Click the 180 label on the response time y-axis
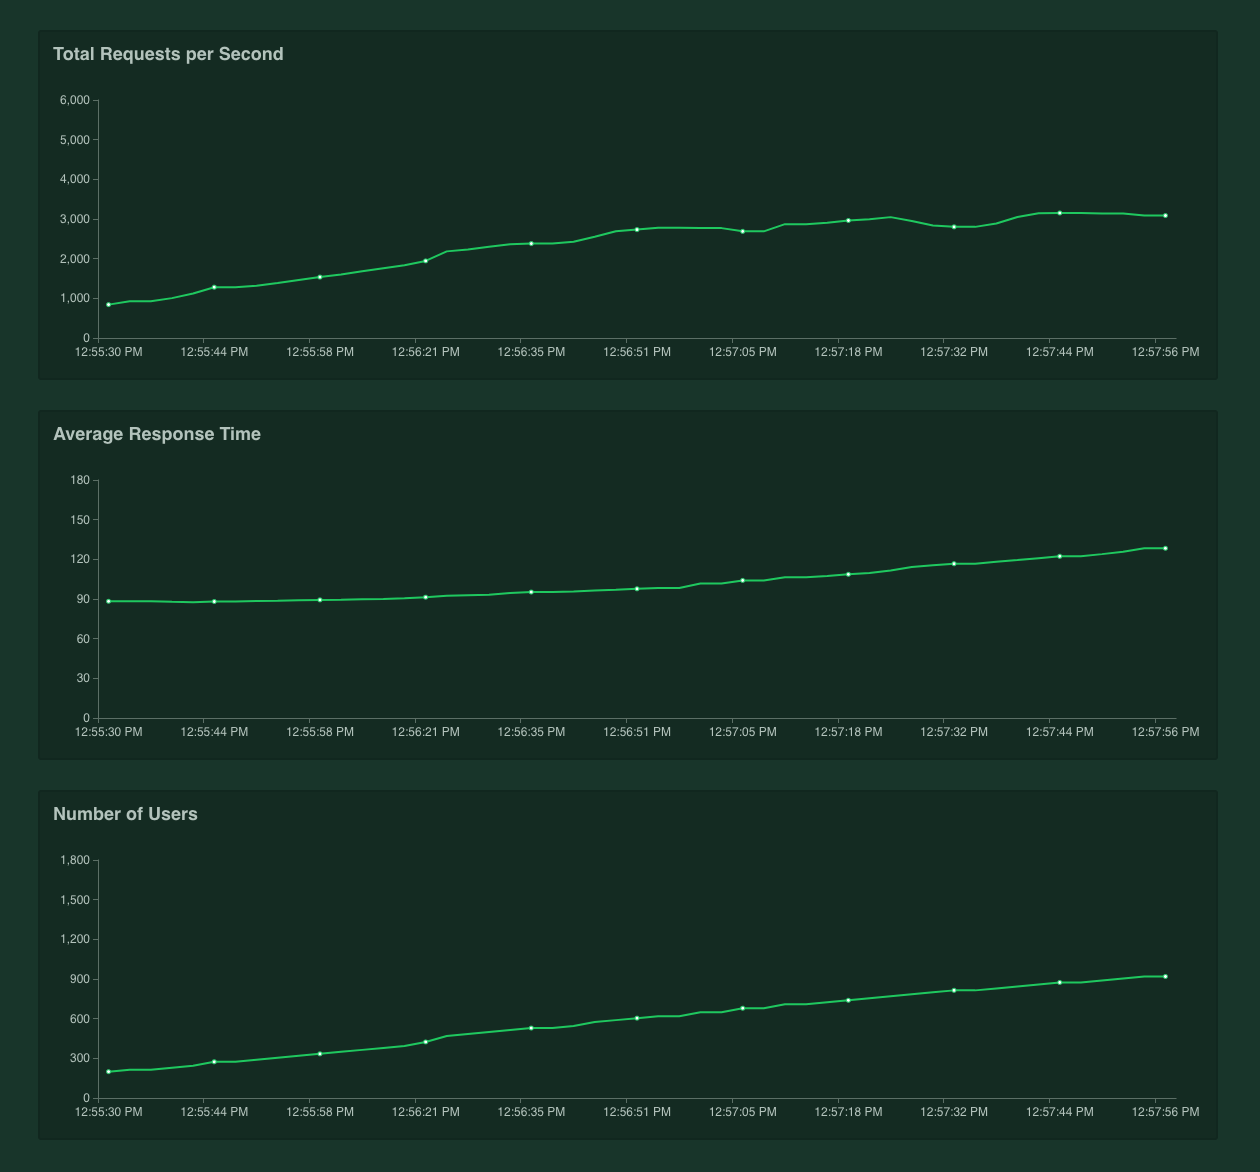The height and width of the screenshot is (1172, 1260). coord(82,479)
